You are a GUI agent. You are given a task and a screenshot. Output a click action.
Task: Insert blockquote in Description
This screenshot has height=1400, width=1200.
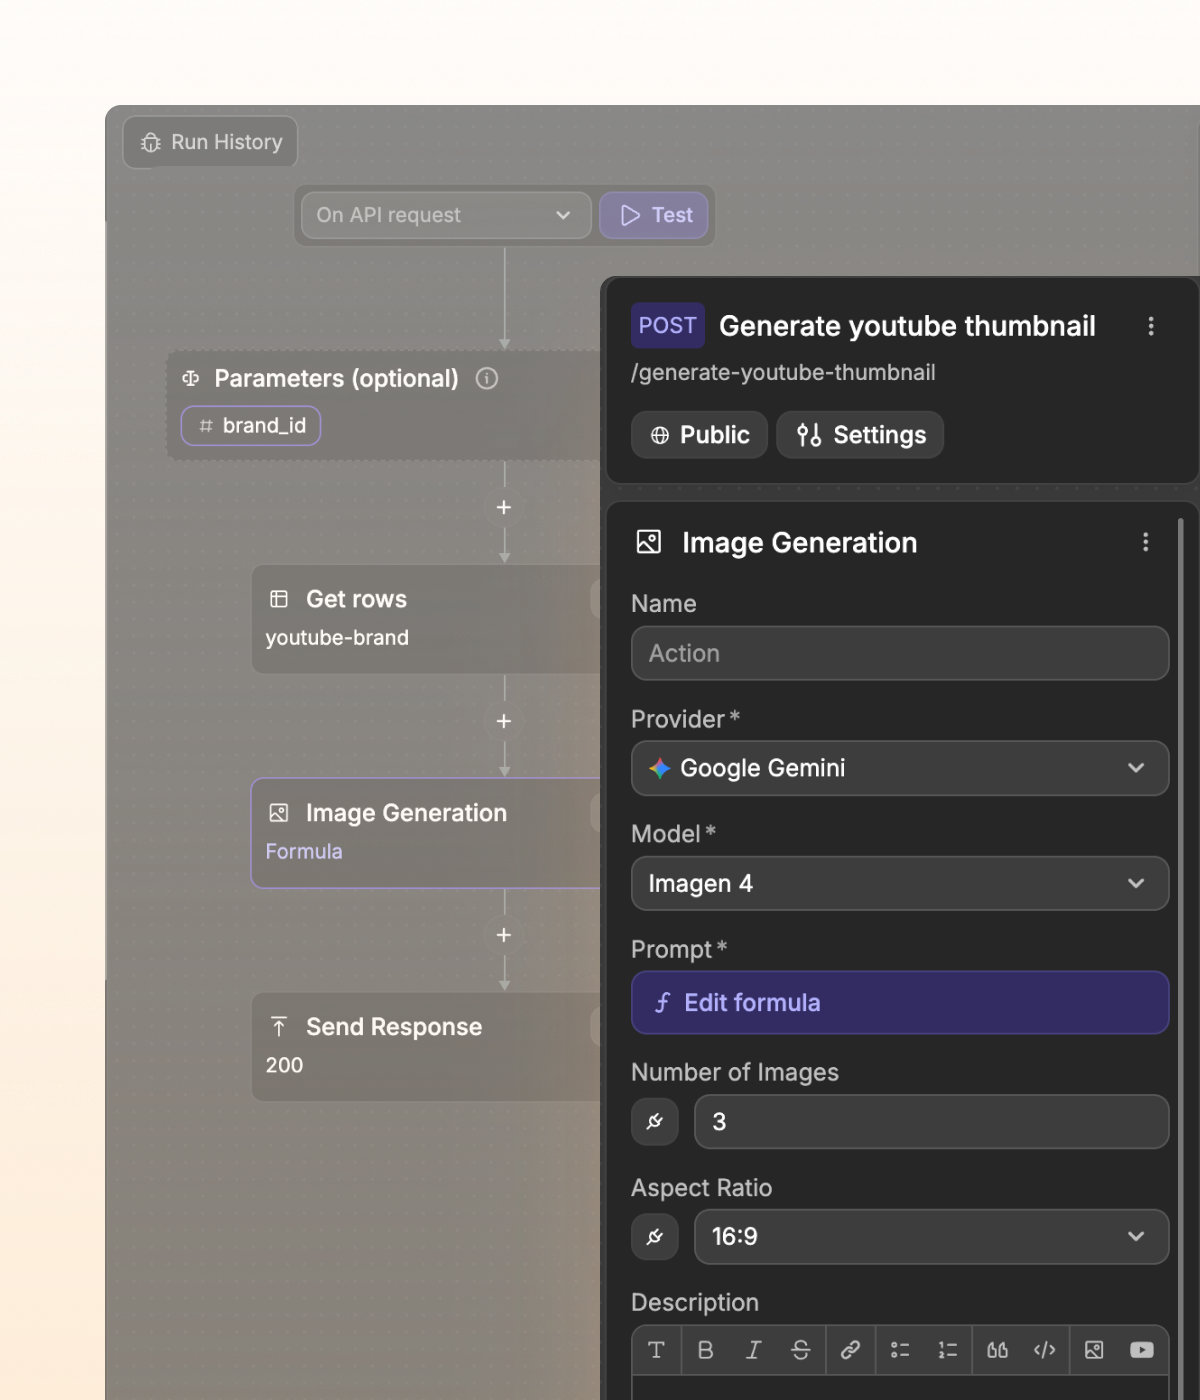(997, 1350)
